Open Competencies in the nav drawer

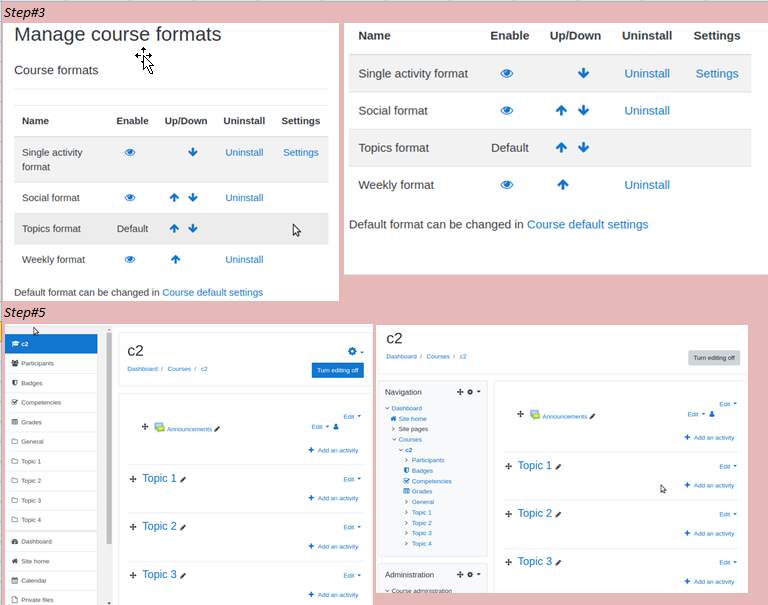(x=41, y=402)
